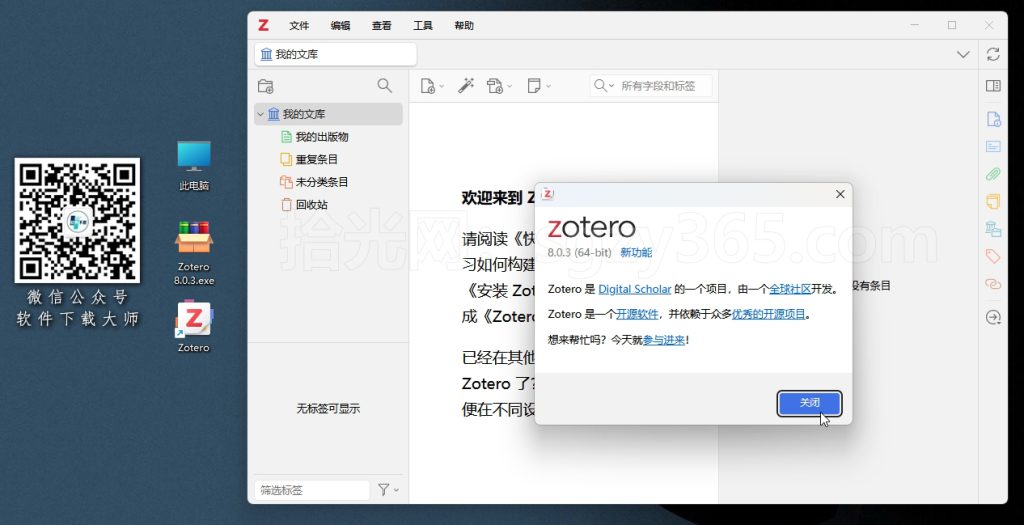Click the zotero logo in About dialog
The height and width of the screenshot is (525, 1024).
591,227
